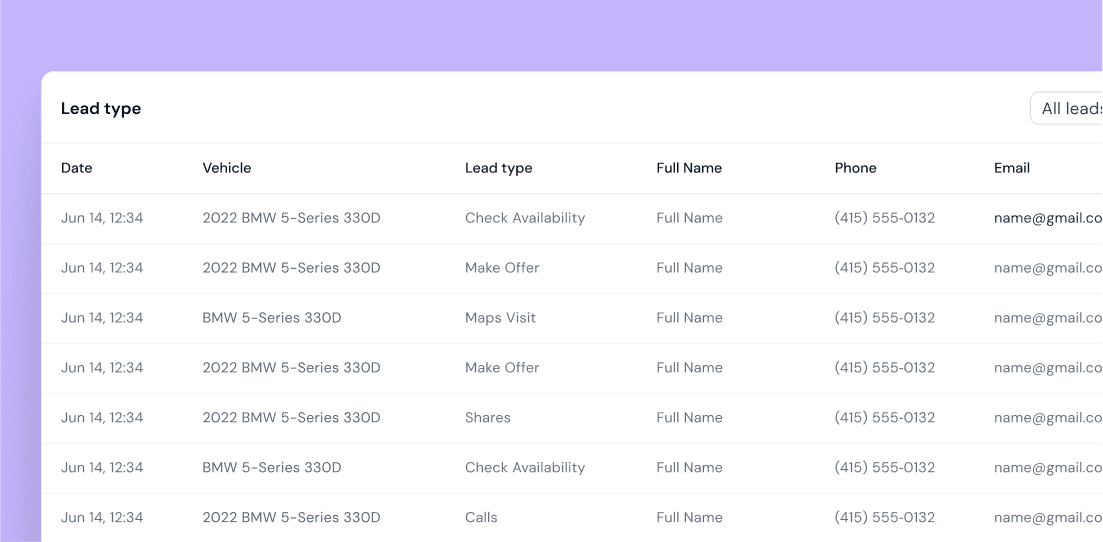Click the phone number in the Calls row
This screenshot has height=542, width=1103.
click(884, 518)
